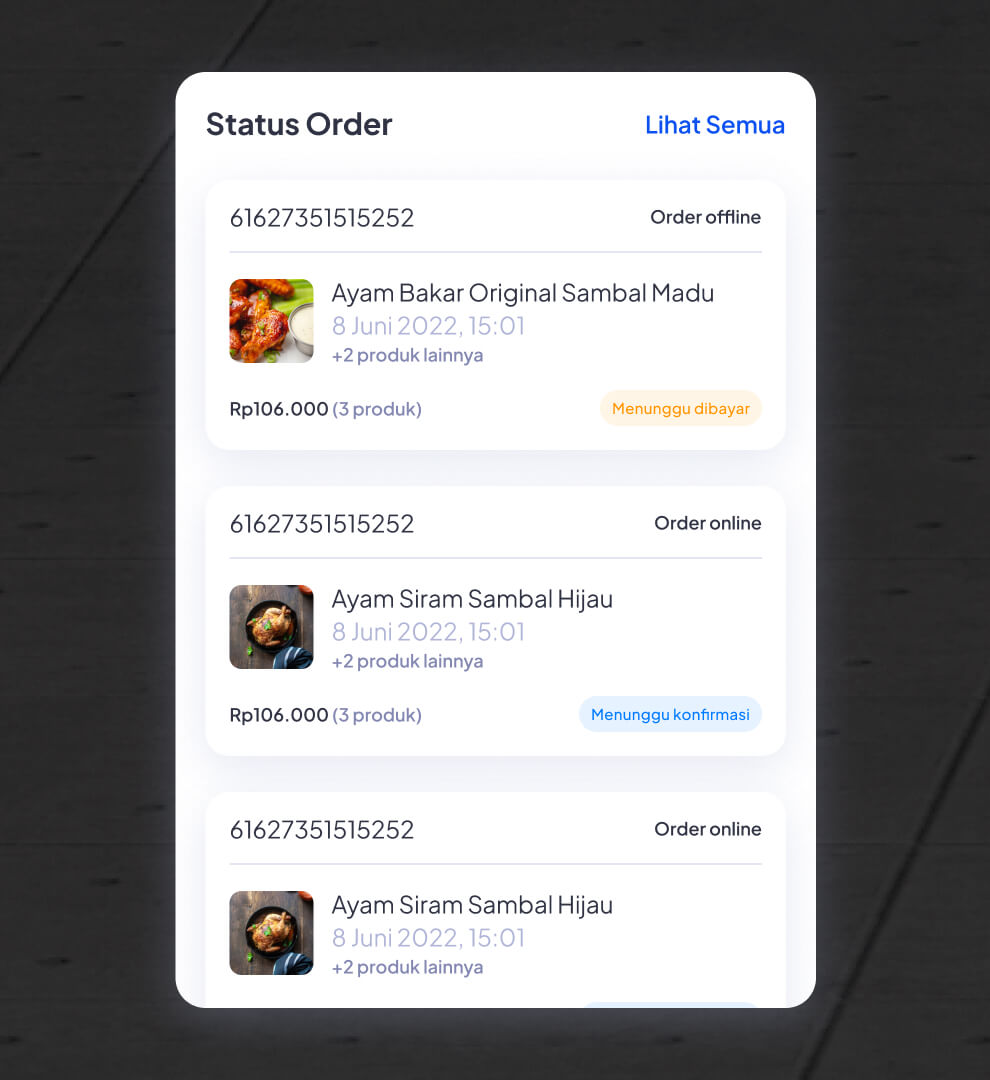
Task: Click Order online label of second card
Action: 708,523
